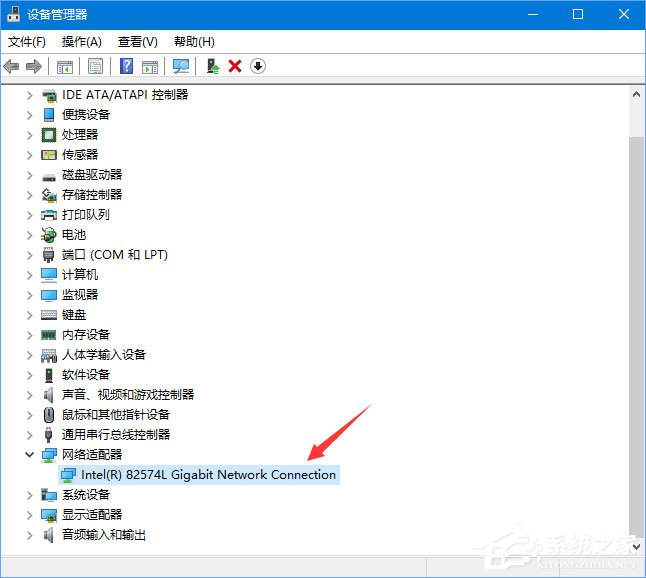Expand the 计算机 category
Viewport: 646px width, 578px height.
[x=30, y=275]
